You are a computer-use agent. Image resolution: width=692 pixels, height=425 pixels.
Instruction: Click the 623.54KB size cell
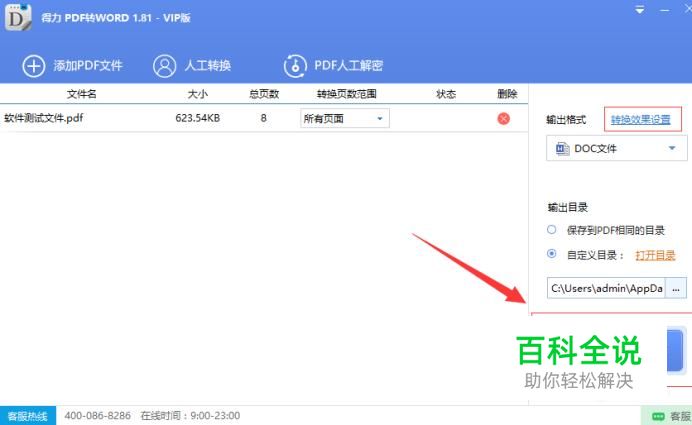point(197,118)
